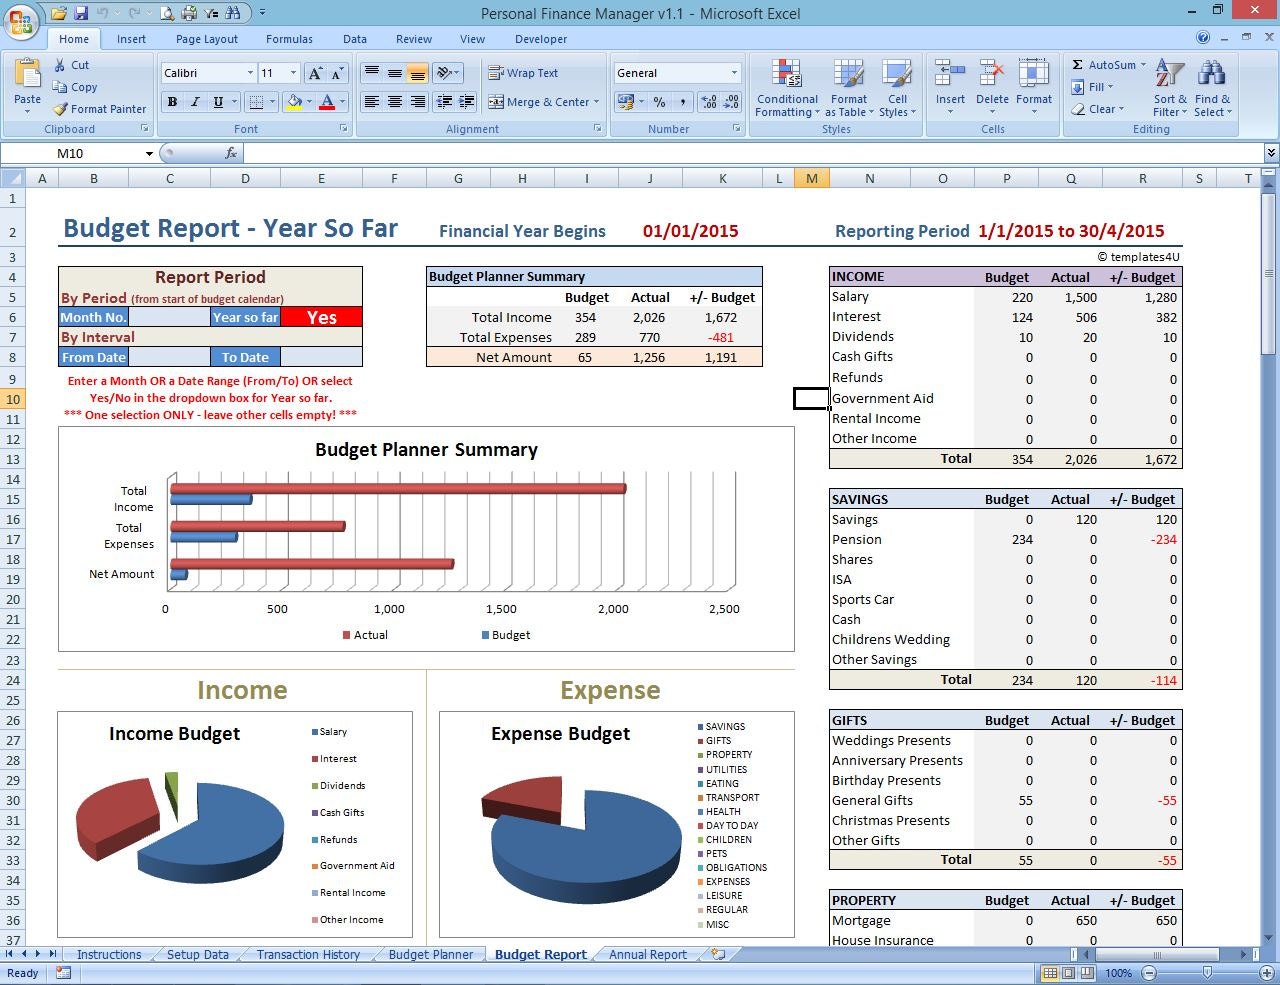Toggle Center horizontal alignment

(395, 102)
